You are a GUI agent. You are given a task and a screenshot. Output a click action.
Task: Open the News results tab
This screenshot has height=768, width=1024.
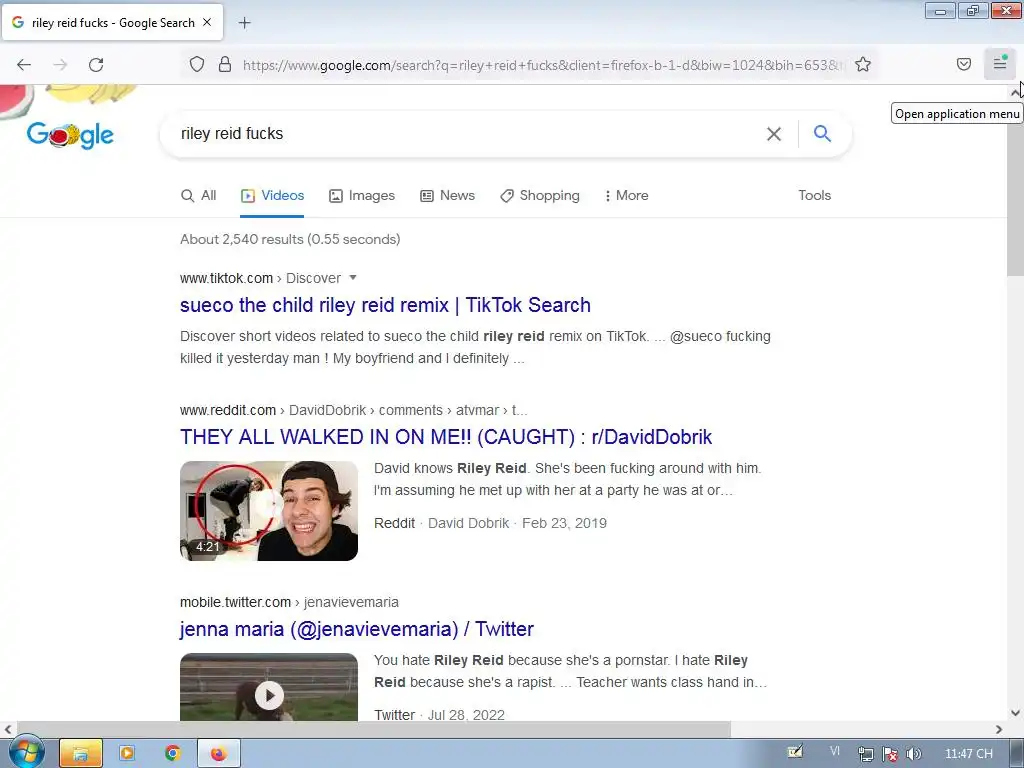[x=447, y=196]
